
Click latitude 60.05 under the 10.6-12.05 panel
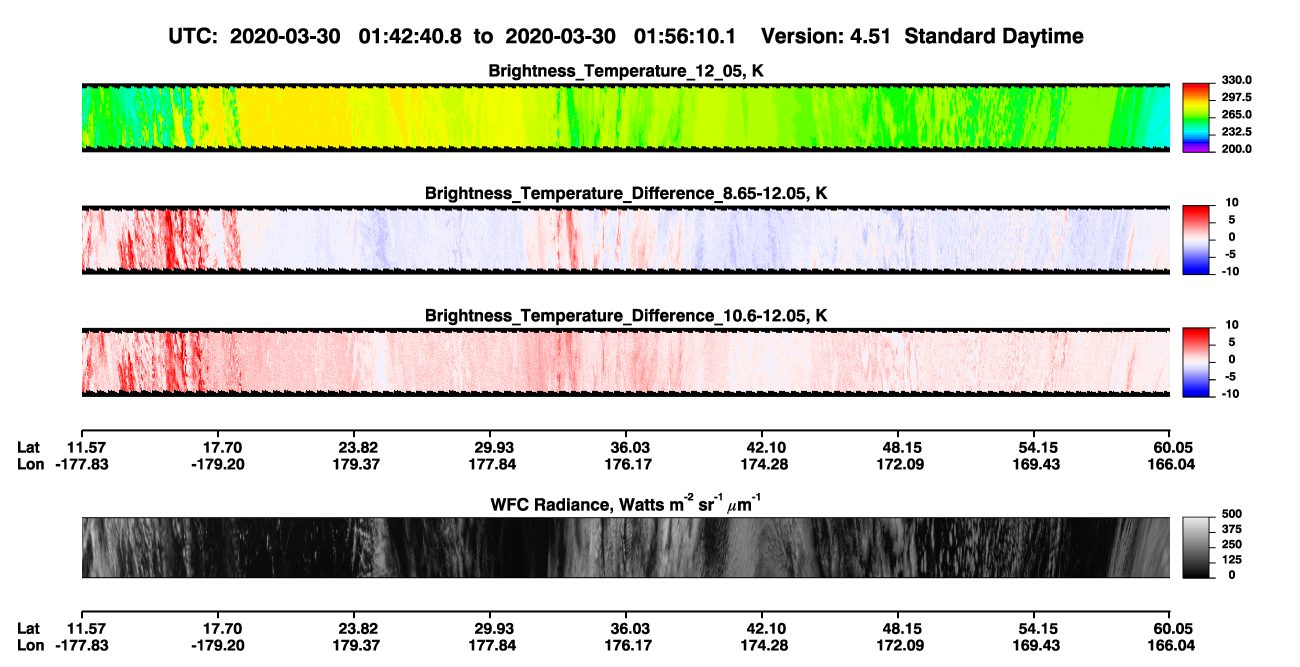[1174, 448]
